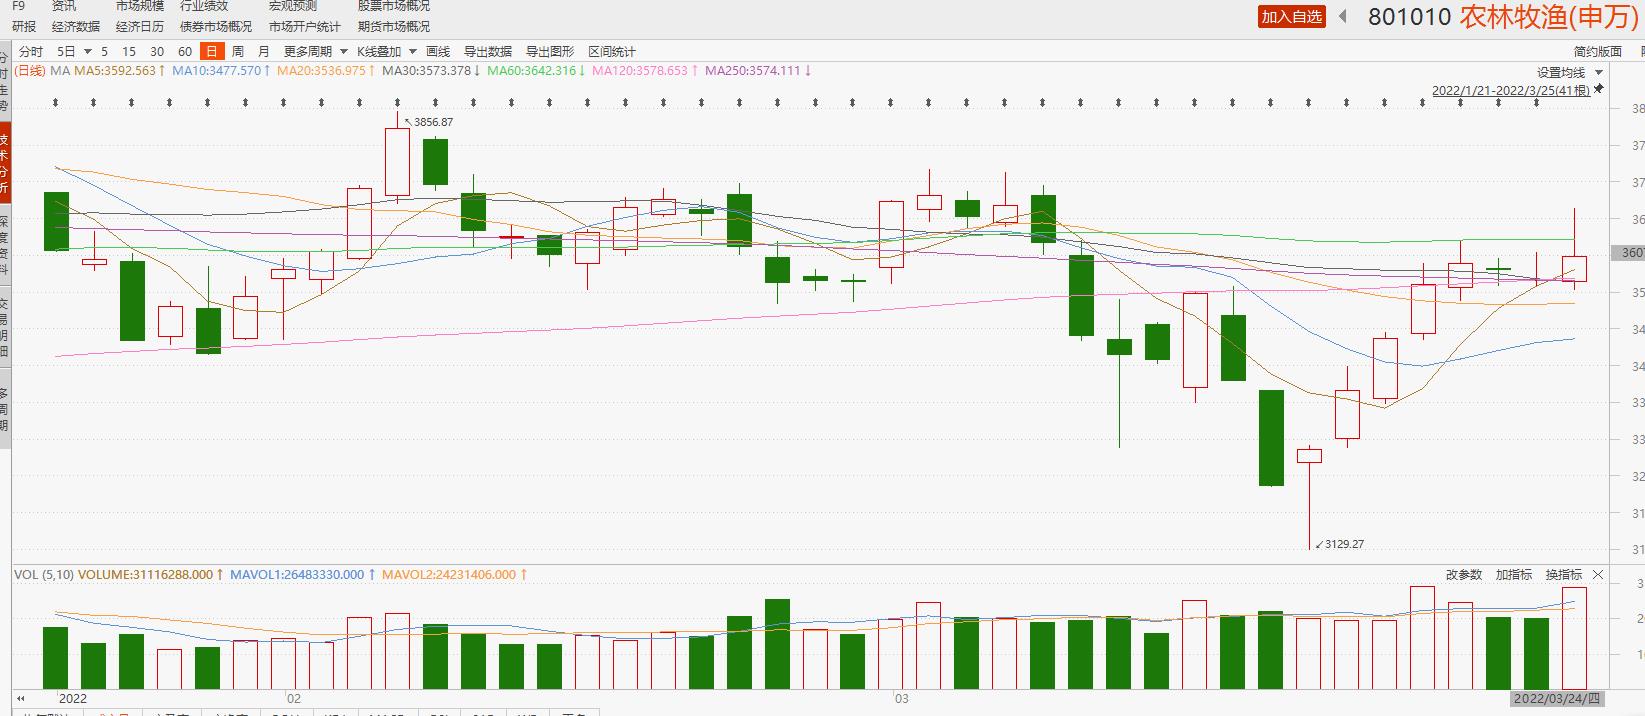Open the 债券市场概况 menu item

point(216,27)
